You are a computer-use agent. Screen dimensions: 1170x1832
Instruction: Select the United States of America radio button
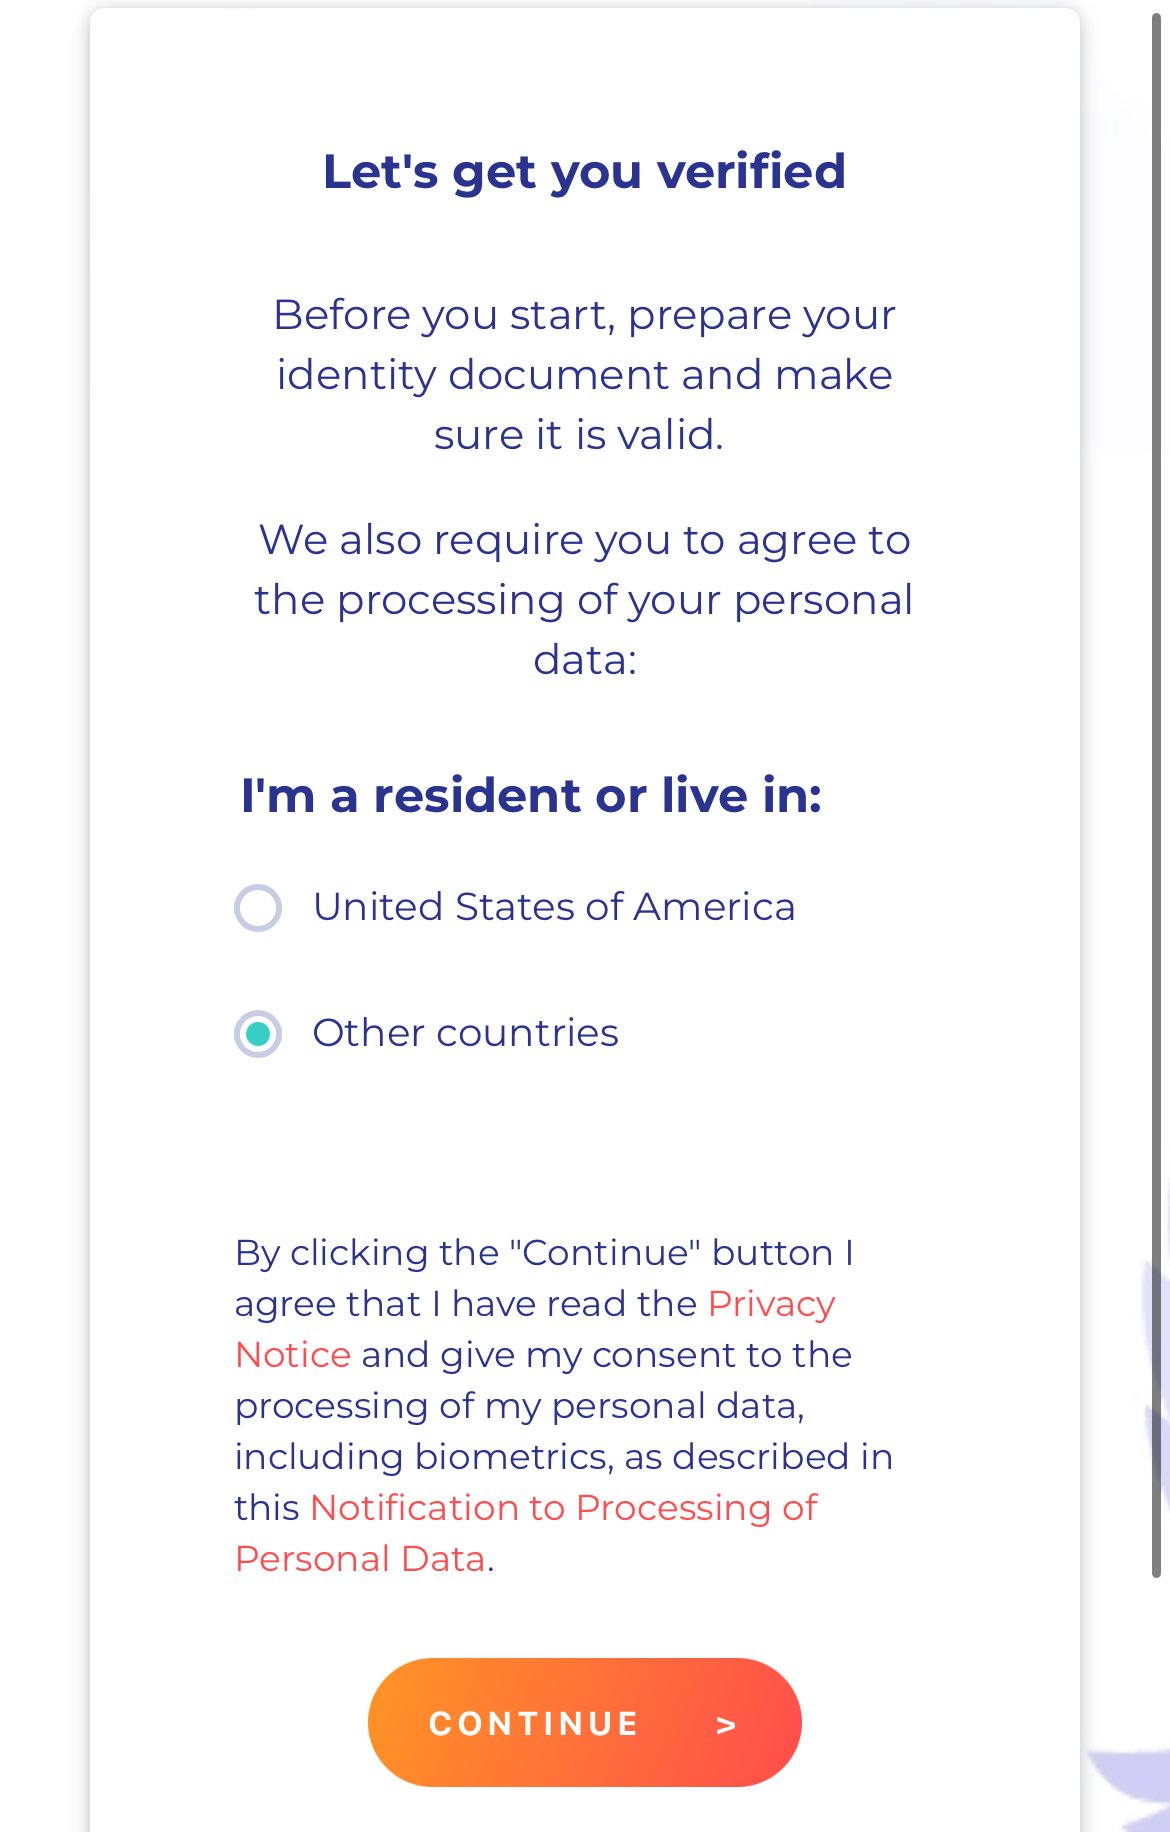(x=258, y=908)
